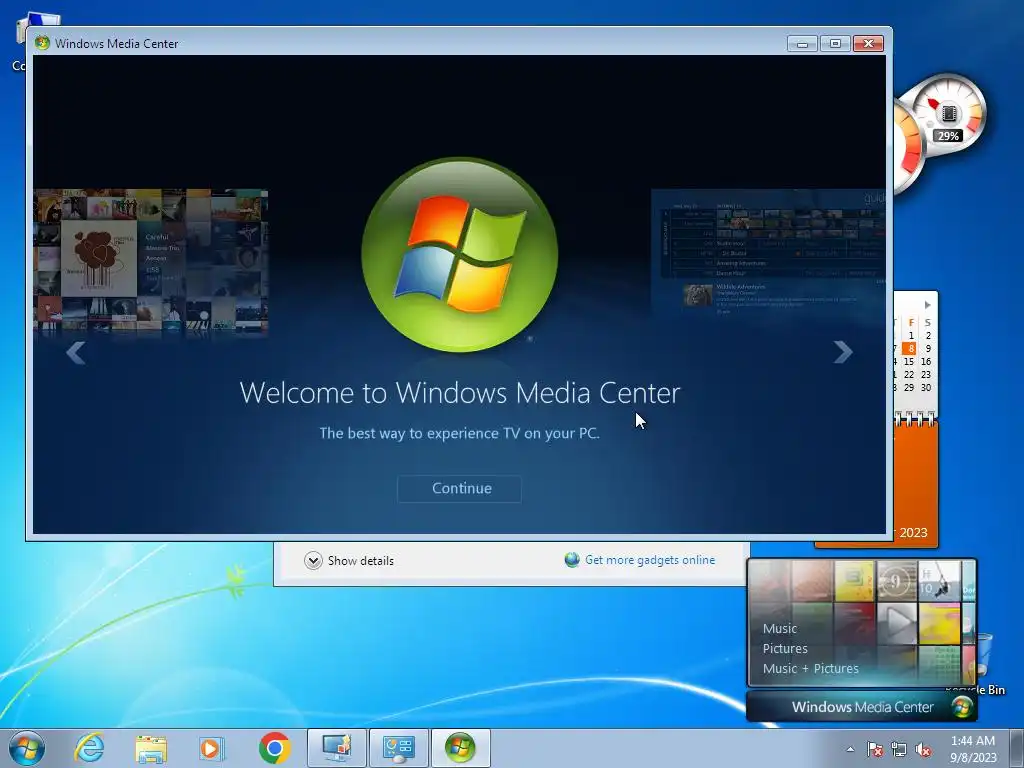The height and width of the screenshot is (768, 1024).
Task: Select day 16 in calendar gadget
Action: (926, 361)
